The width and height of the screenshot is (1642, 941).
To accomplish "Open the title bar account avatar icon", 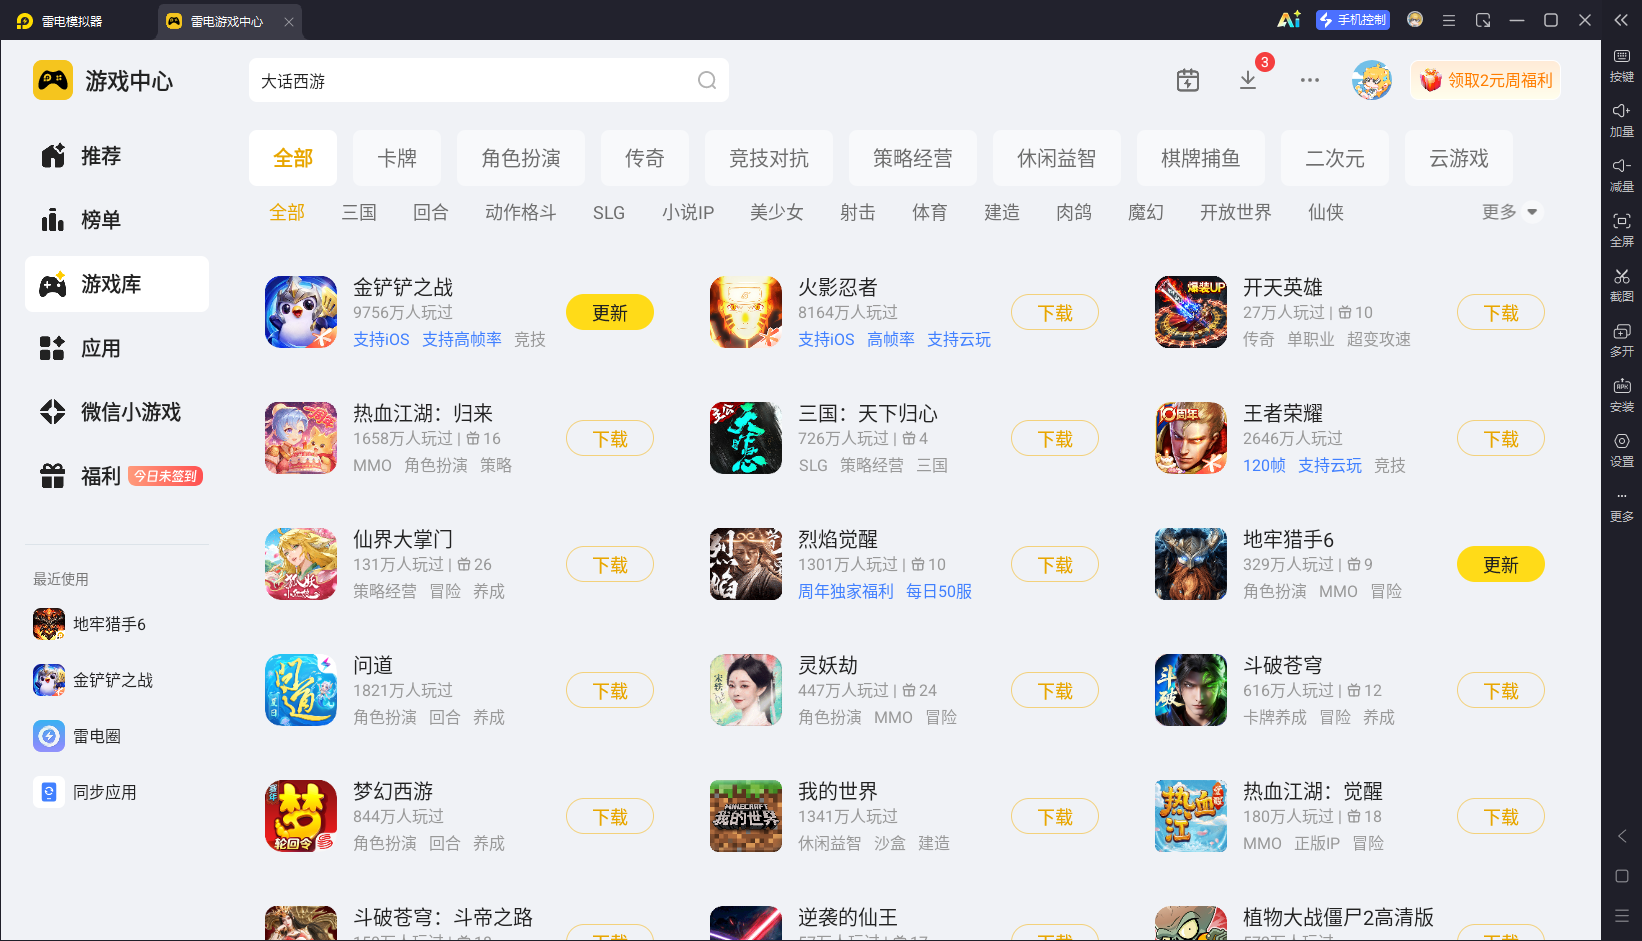I will coord(1415,19).
